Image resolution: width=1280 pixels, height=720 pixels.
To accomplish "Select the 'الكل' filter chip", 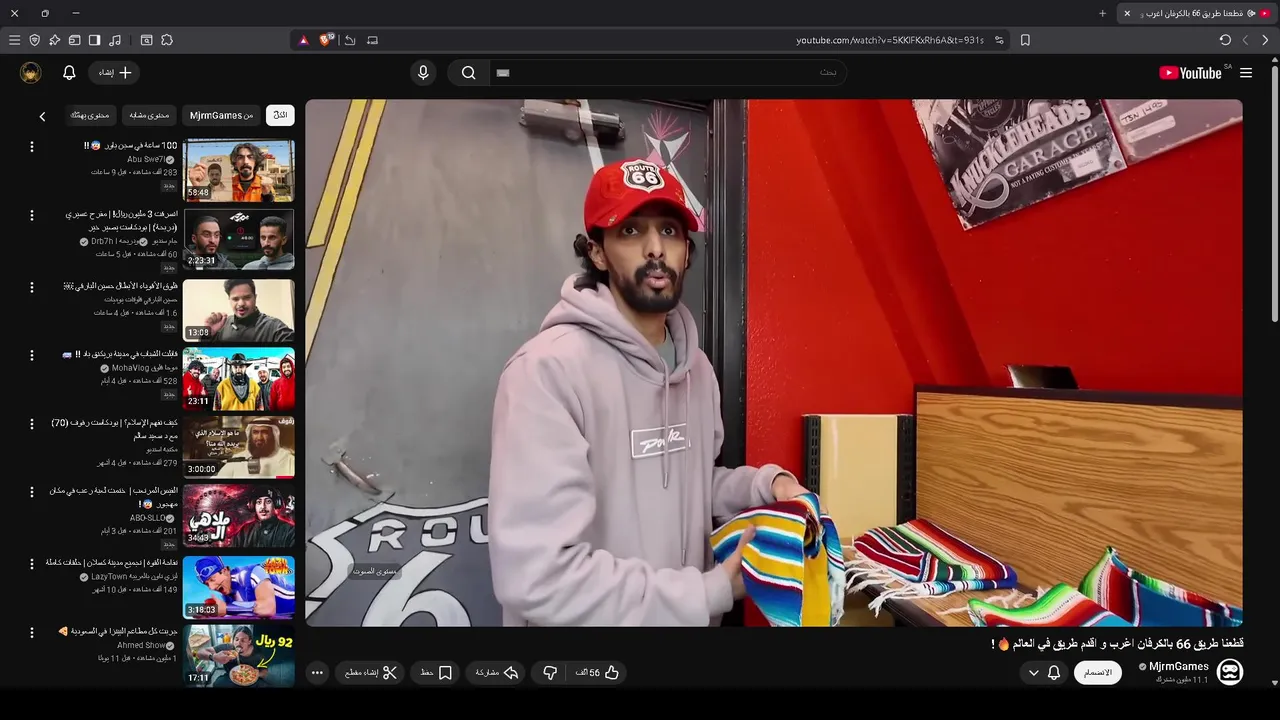I will [x=280, y=115].
